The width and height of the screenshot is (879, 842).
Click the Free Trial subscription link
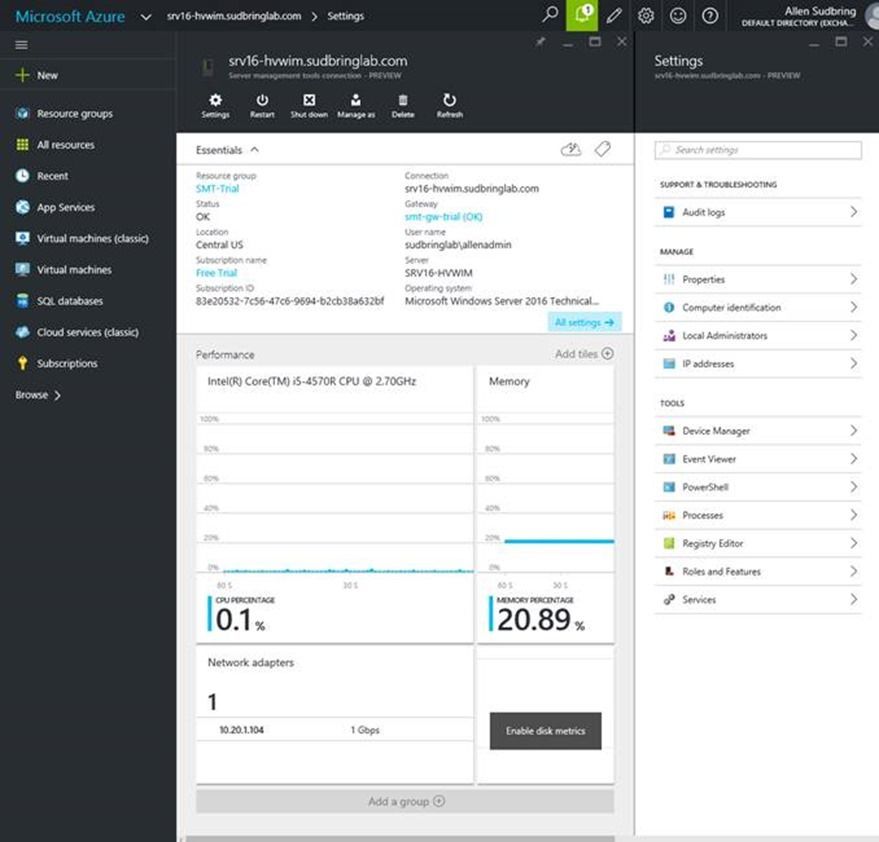(216, 272)
